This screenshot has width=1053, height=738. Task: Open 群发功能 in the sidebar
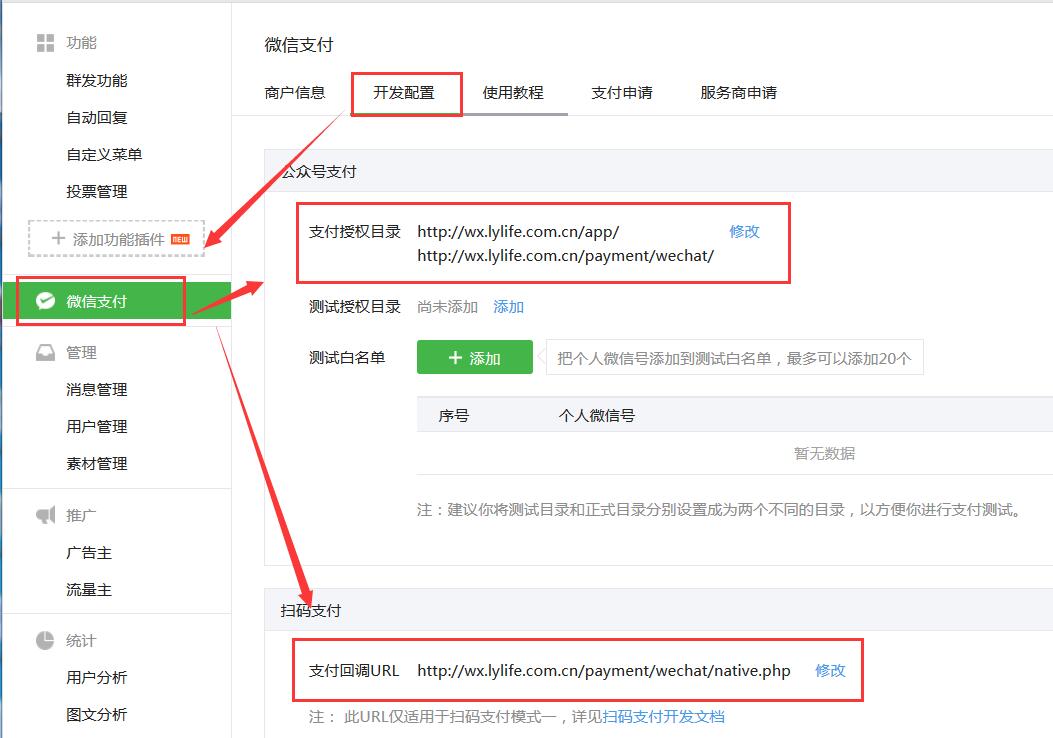97,81
